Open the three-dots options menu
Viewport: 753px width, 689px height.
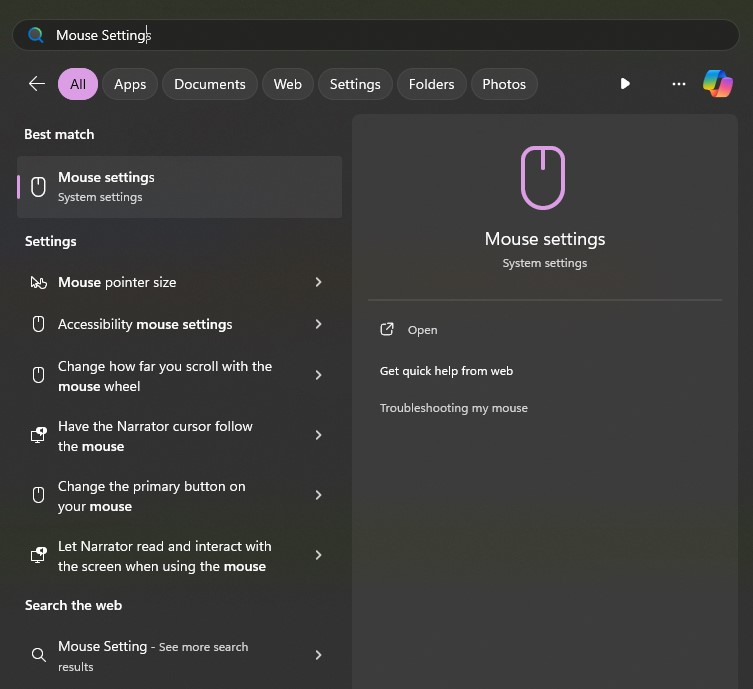(x=679, y=84)
